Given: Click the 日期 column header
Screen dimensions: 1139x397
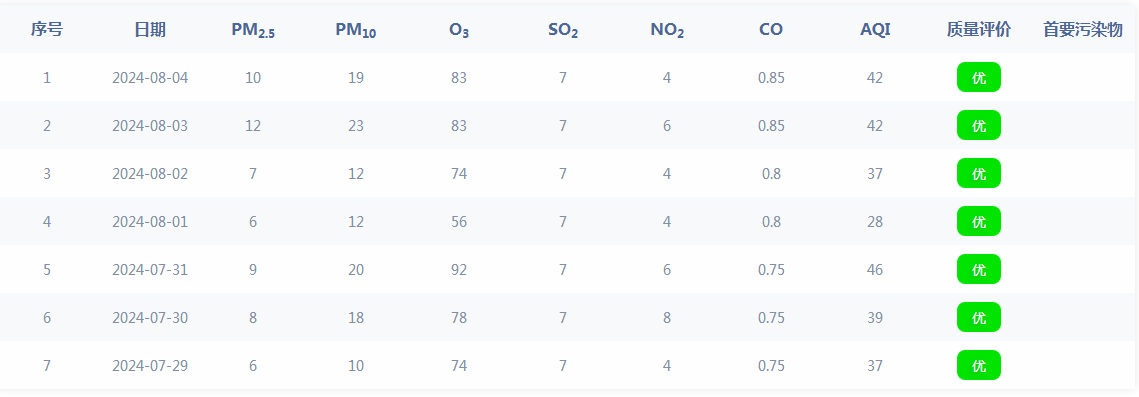Looking at the screenshot, I should pos(150,30).
